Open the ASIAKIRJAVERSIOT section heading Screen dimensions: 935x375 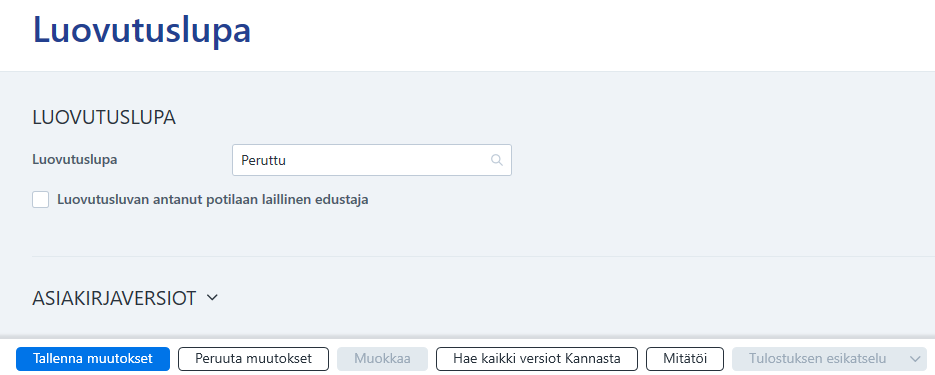pyautogui.click(x=114, y=298)
